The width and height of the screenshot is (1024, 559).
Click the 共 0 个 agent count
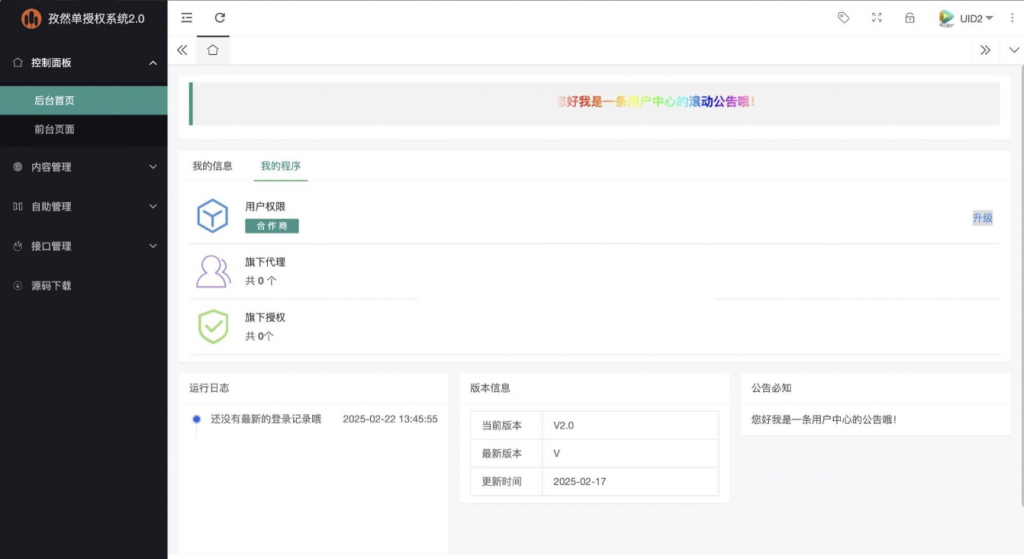261,281
